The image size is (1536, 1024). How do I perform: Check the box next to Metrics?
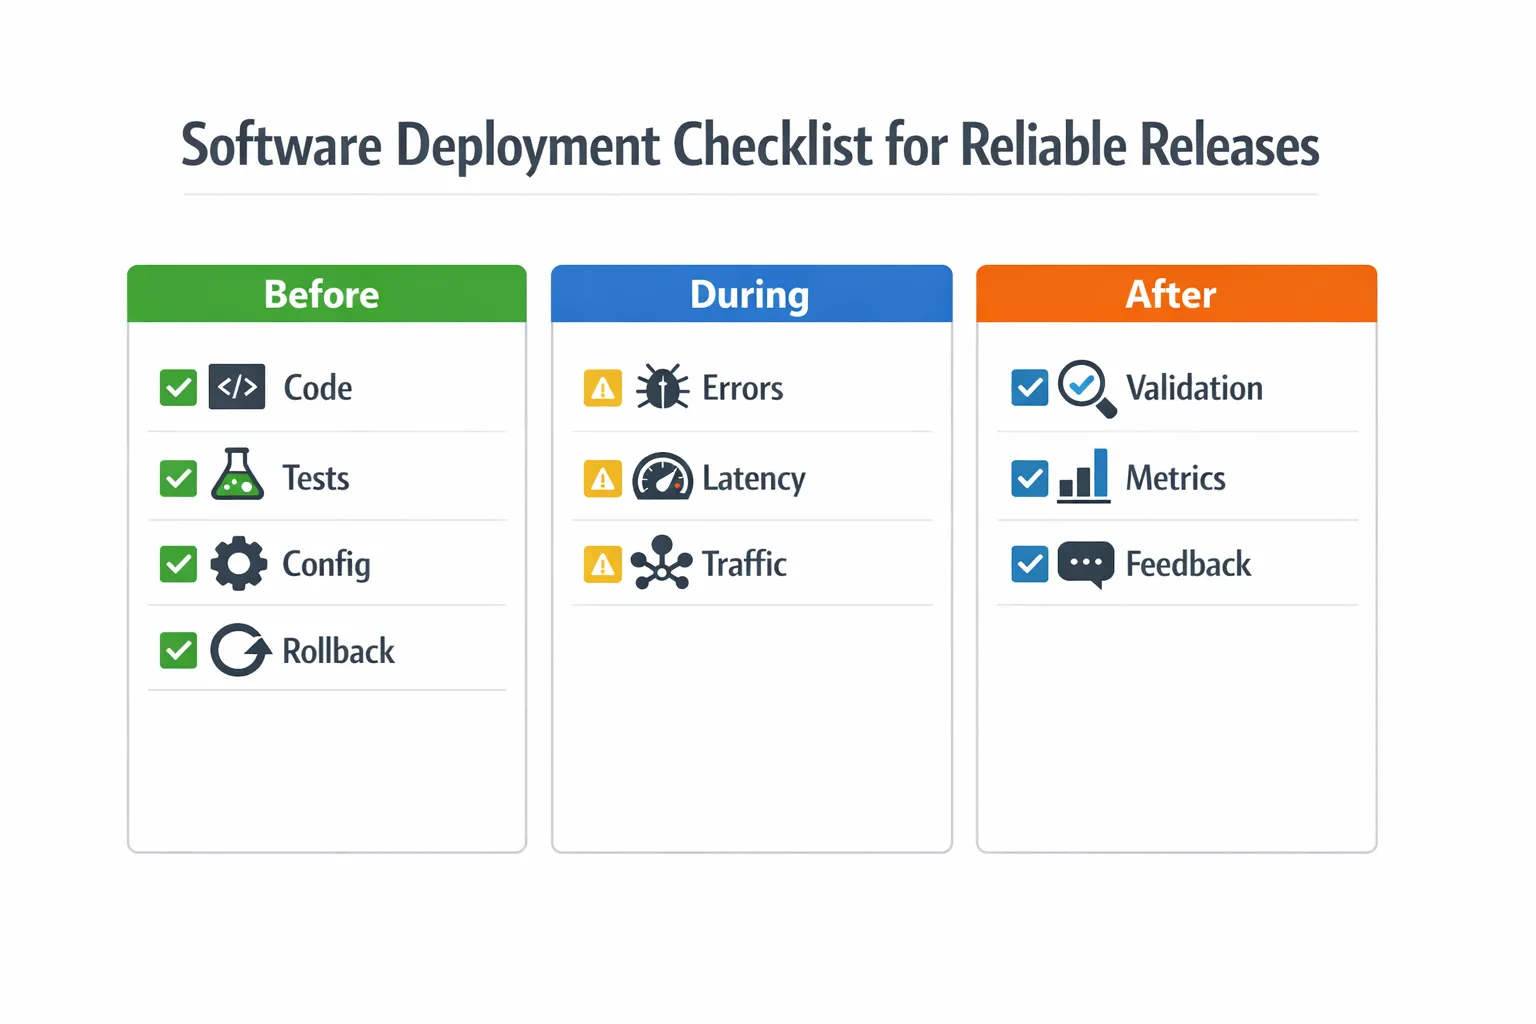[1029, 477]
